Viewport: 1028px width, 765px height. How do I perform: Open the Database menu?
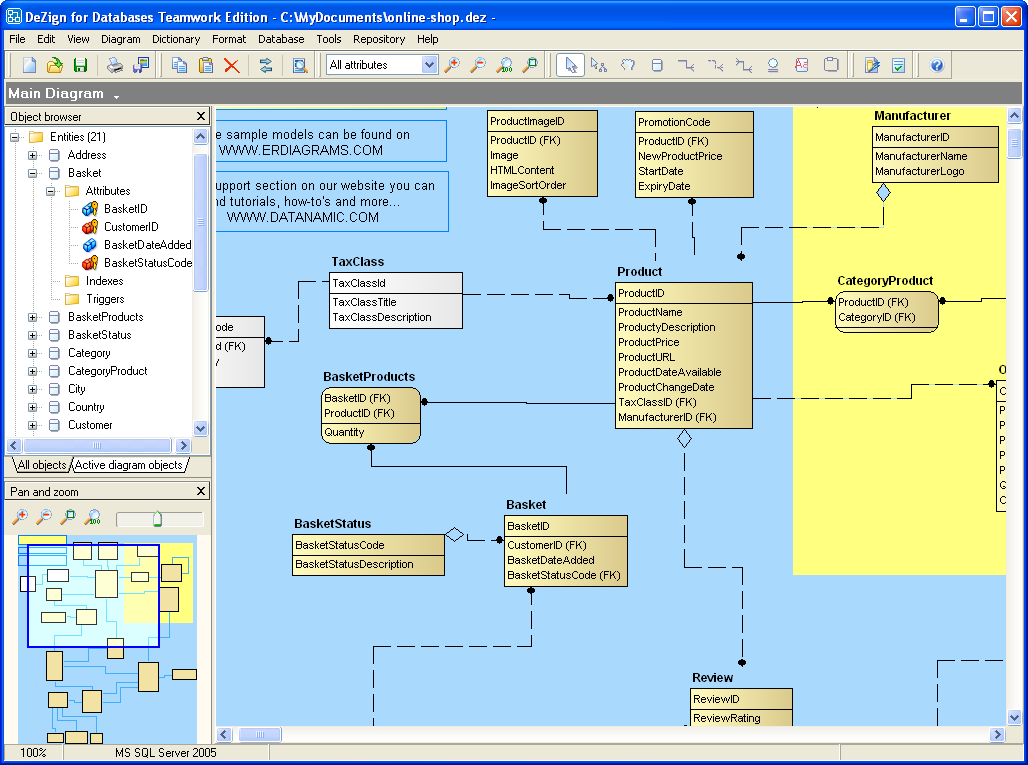(280, 39)
